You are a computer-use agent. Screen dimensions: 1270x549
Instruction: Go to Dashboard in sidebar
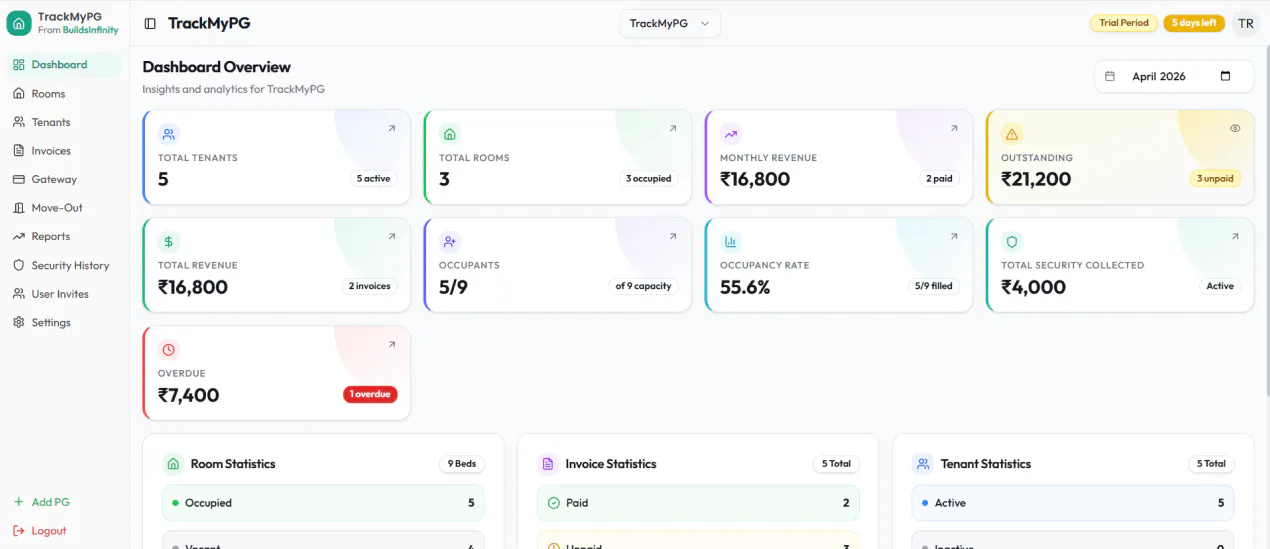point(64,65)
